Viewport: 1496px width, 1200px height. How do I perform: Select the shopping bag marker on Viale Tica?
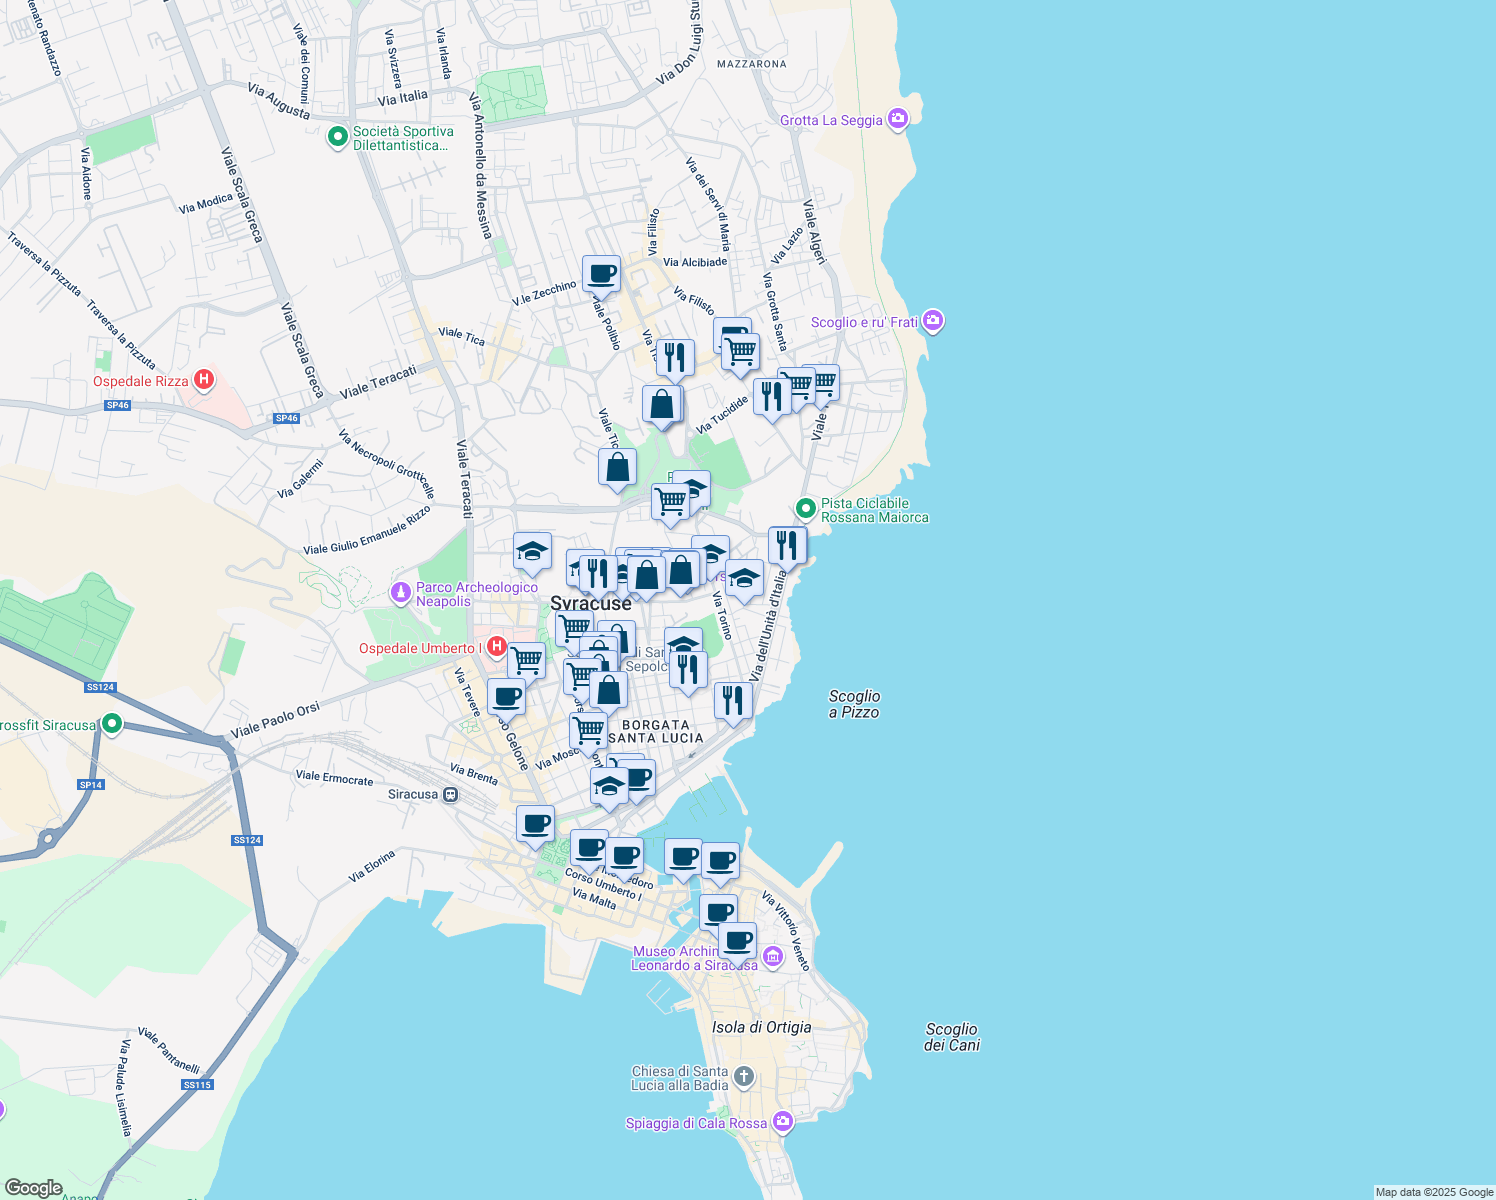(x=617, y=467)
